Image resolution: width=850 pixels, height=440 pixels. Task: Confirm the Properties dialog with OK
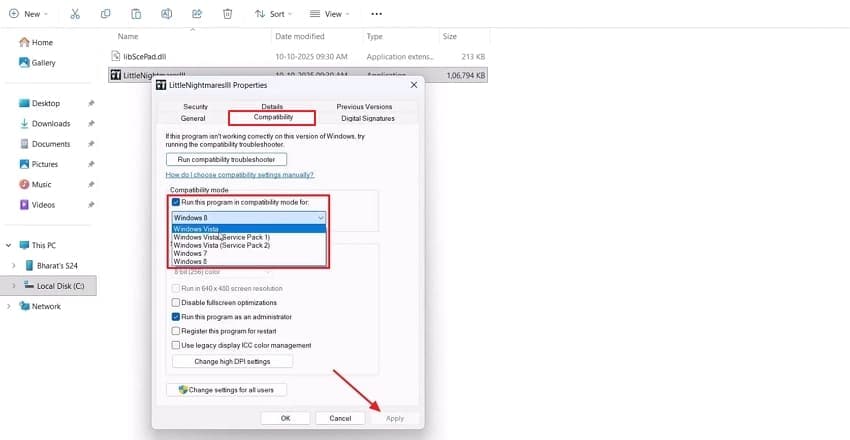click(285, 418)
